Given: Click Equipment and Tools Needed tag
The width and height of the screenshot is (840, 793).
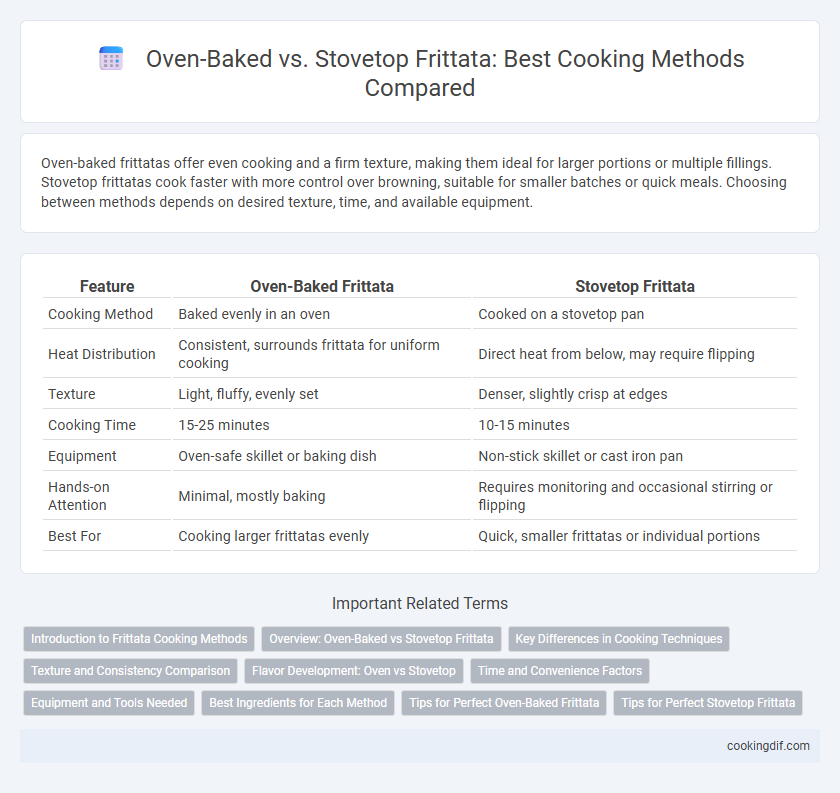Looking at the screenshot, I should (109, 703).
